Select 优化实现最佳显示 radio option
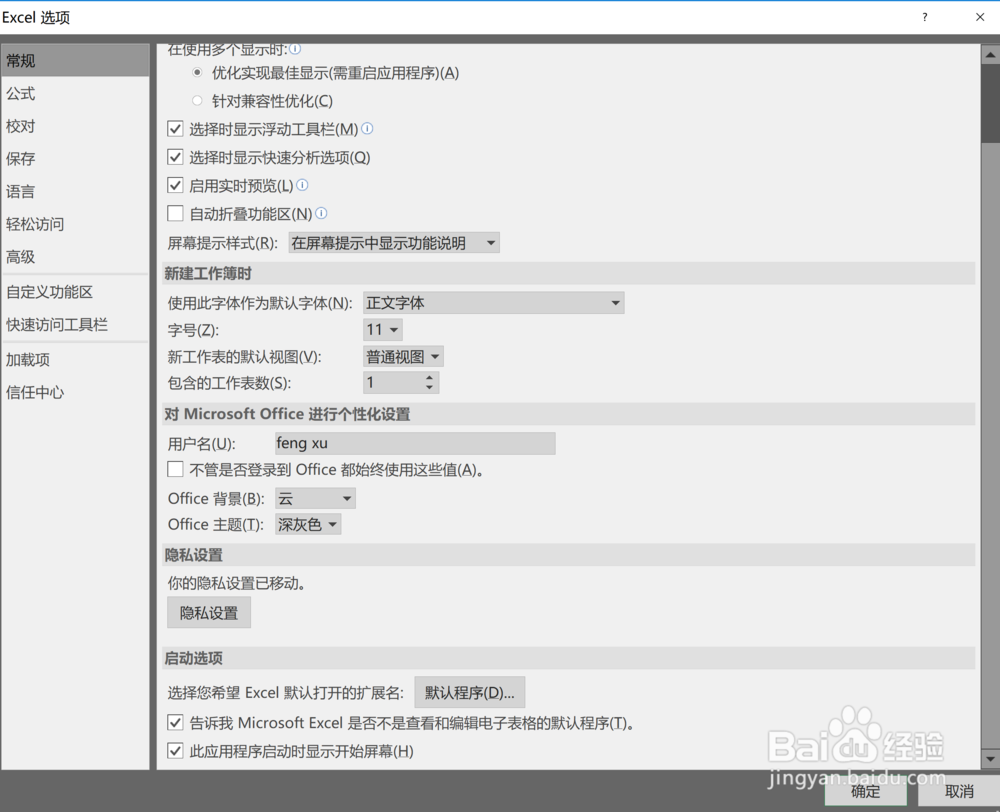Viewport: 1000px width, 812px height. click(x=198, y=73)
